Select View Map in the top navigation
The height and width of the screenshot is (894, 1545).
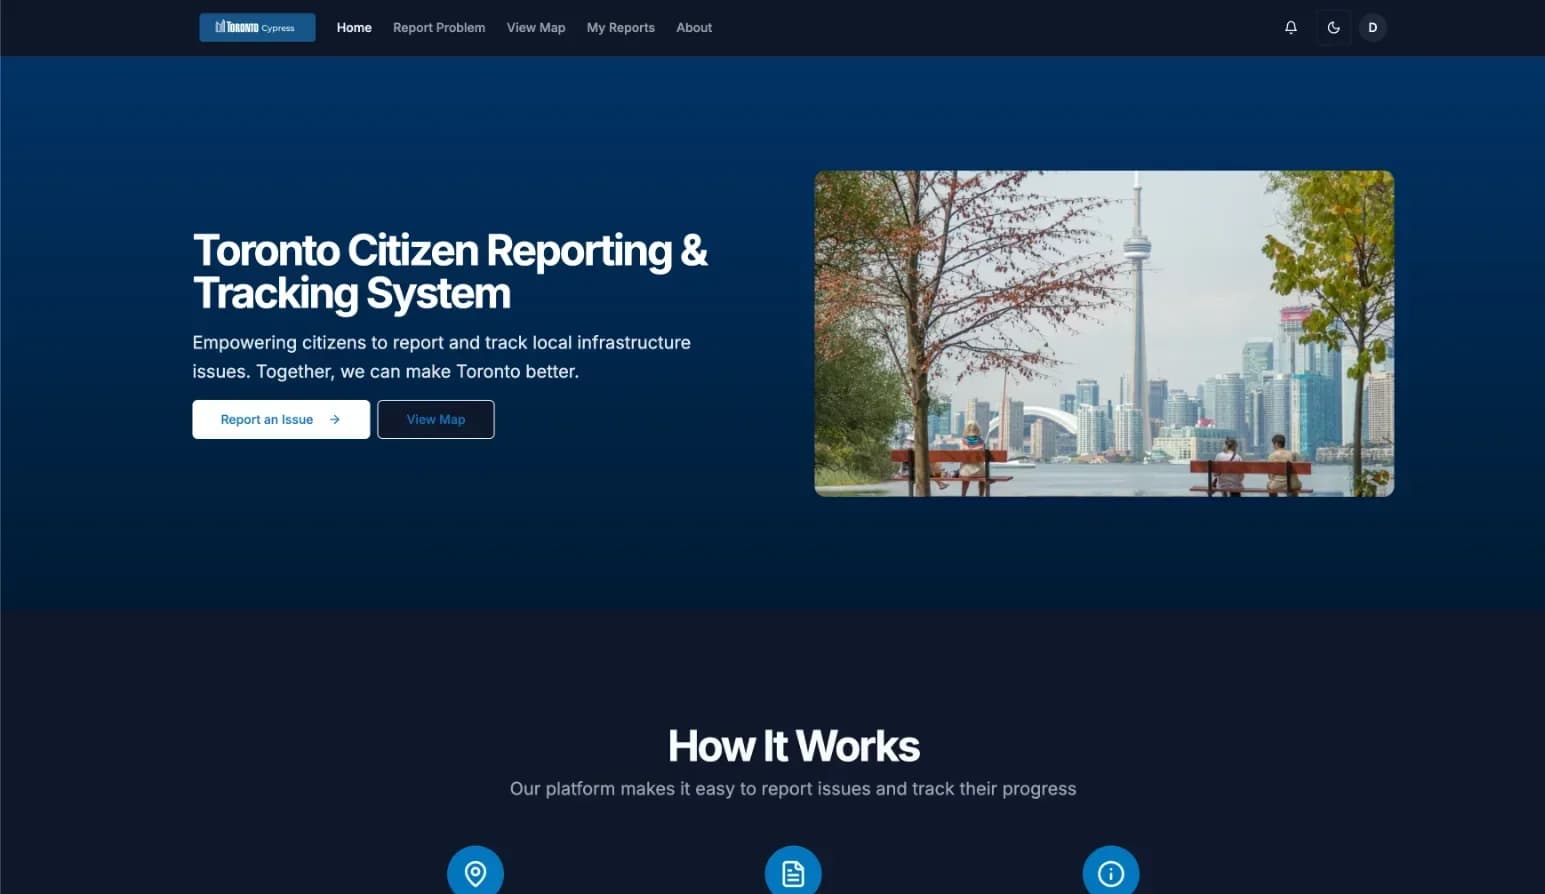(x=536, y=28)
